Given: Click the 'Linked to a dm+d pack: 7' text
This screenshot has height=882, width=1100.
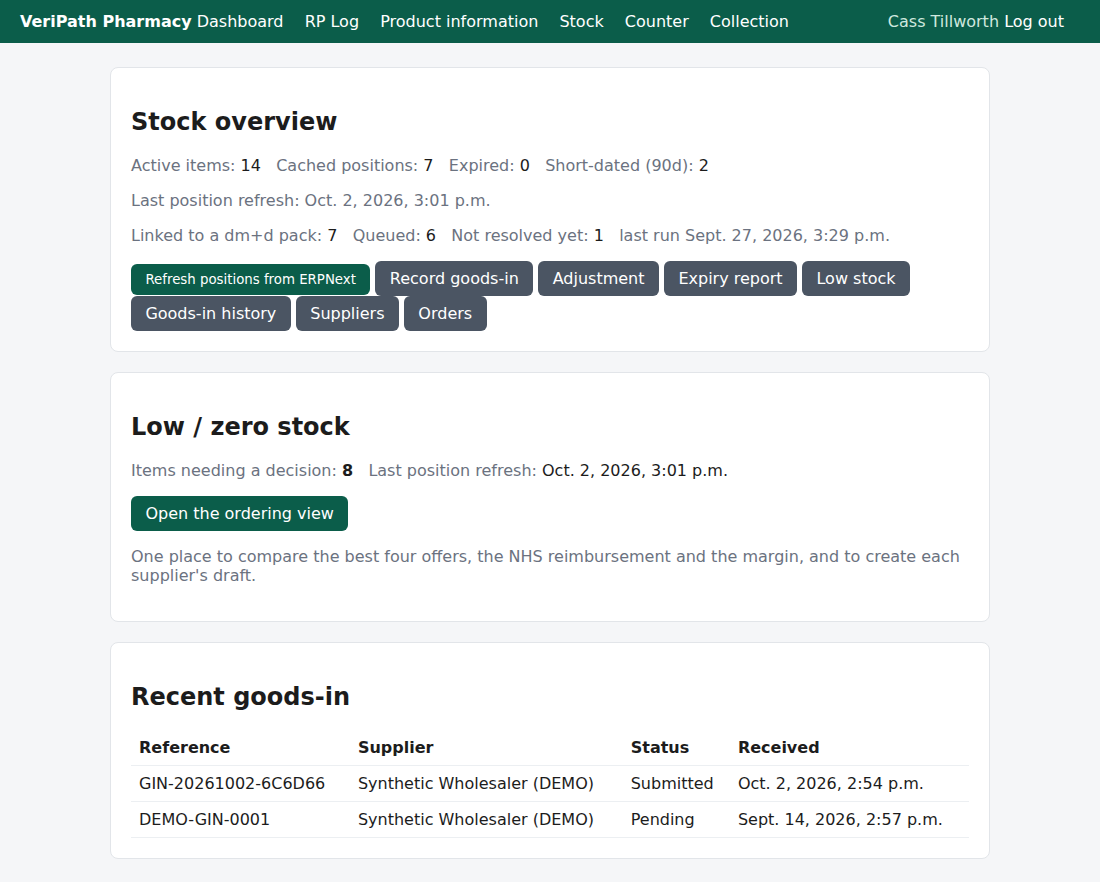Looking at the screenshot, I should pyautogui.click(x=234, y=236).
